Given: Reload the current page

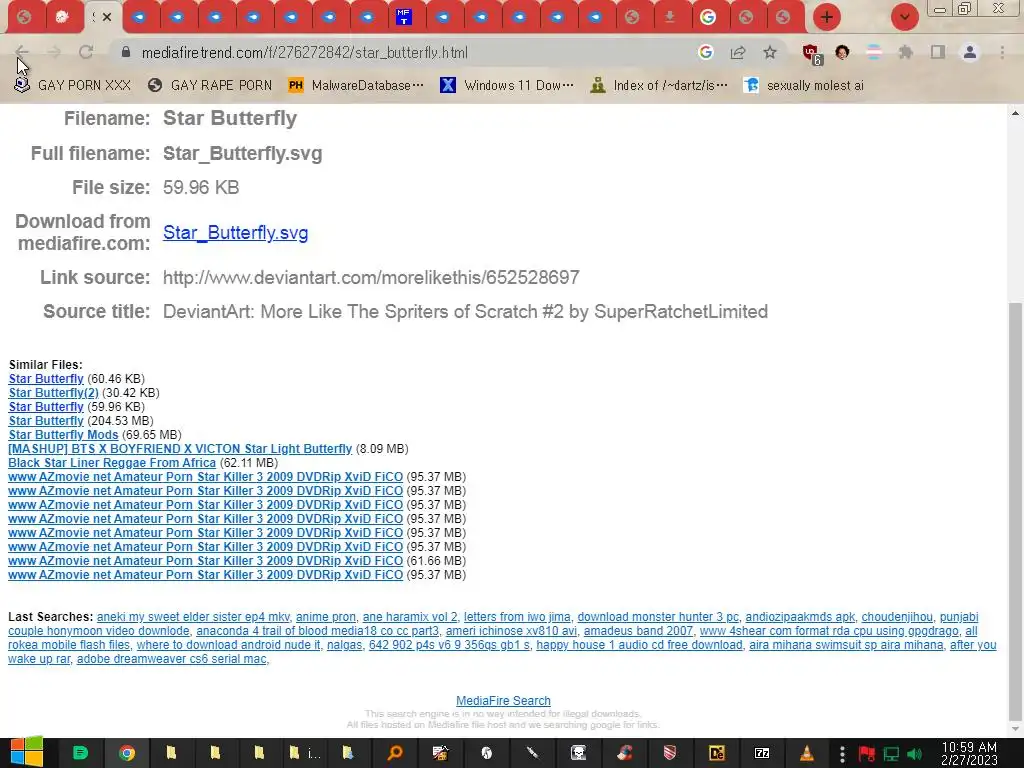Looking at the screenshot, I should point(86,52).
